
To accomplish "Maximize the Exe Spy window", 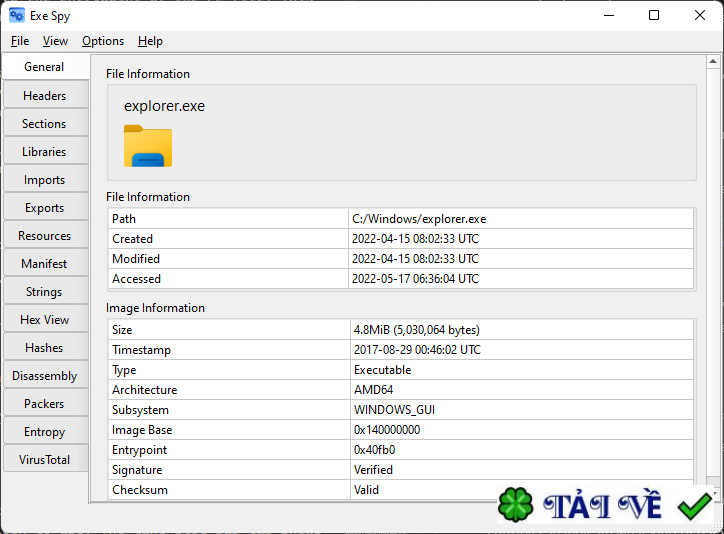I will click(x=653, y=15).
